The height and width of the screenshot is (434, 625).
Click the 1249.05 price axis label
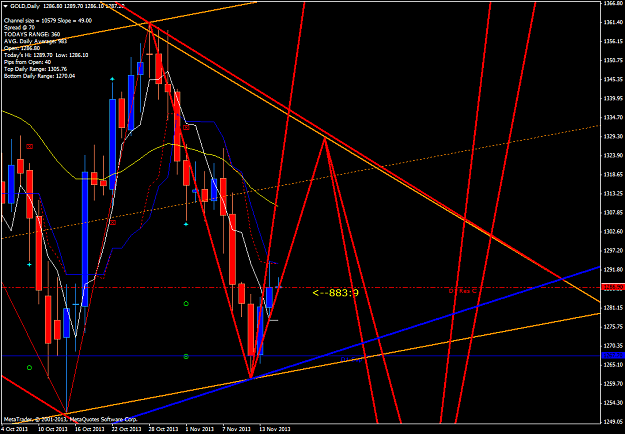tap(613, 422)
